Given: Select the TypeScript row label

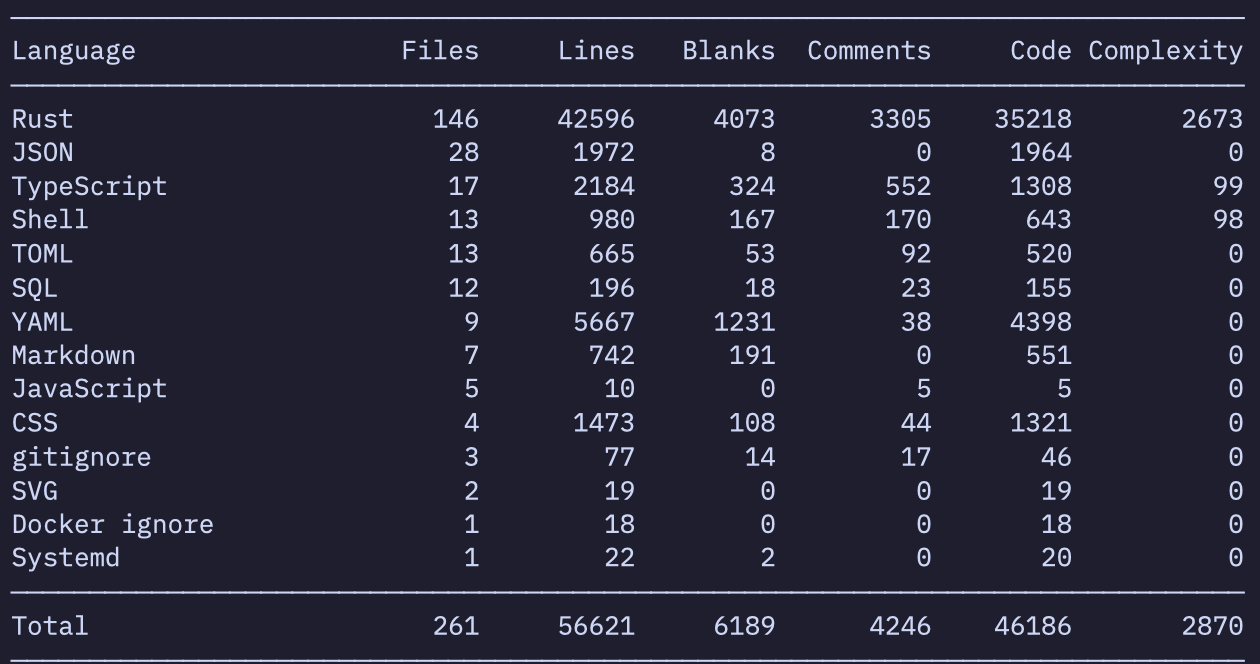Looking at the screenshot, I should pyautogui.click(x=89, y=187).
